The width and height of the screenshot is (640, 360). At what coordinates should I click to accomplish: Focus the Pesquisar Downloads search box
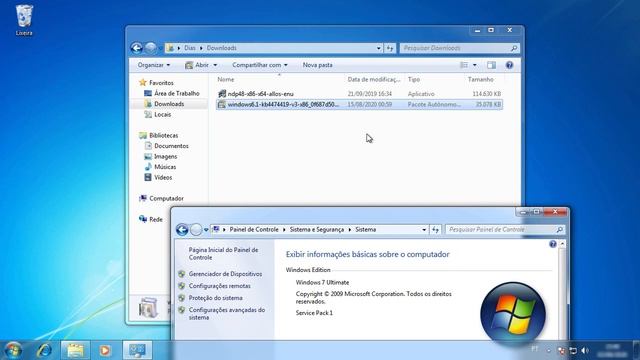(459, 48)
